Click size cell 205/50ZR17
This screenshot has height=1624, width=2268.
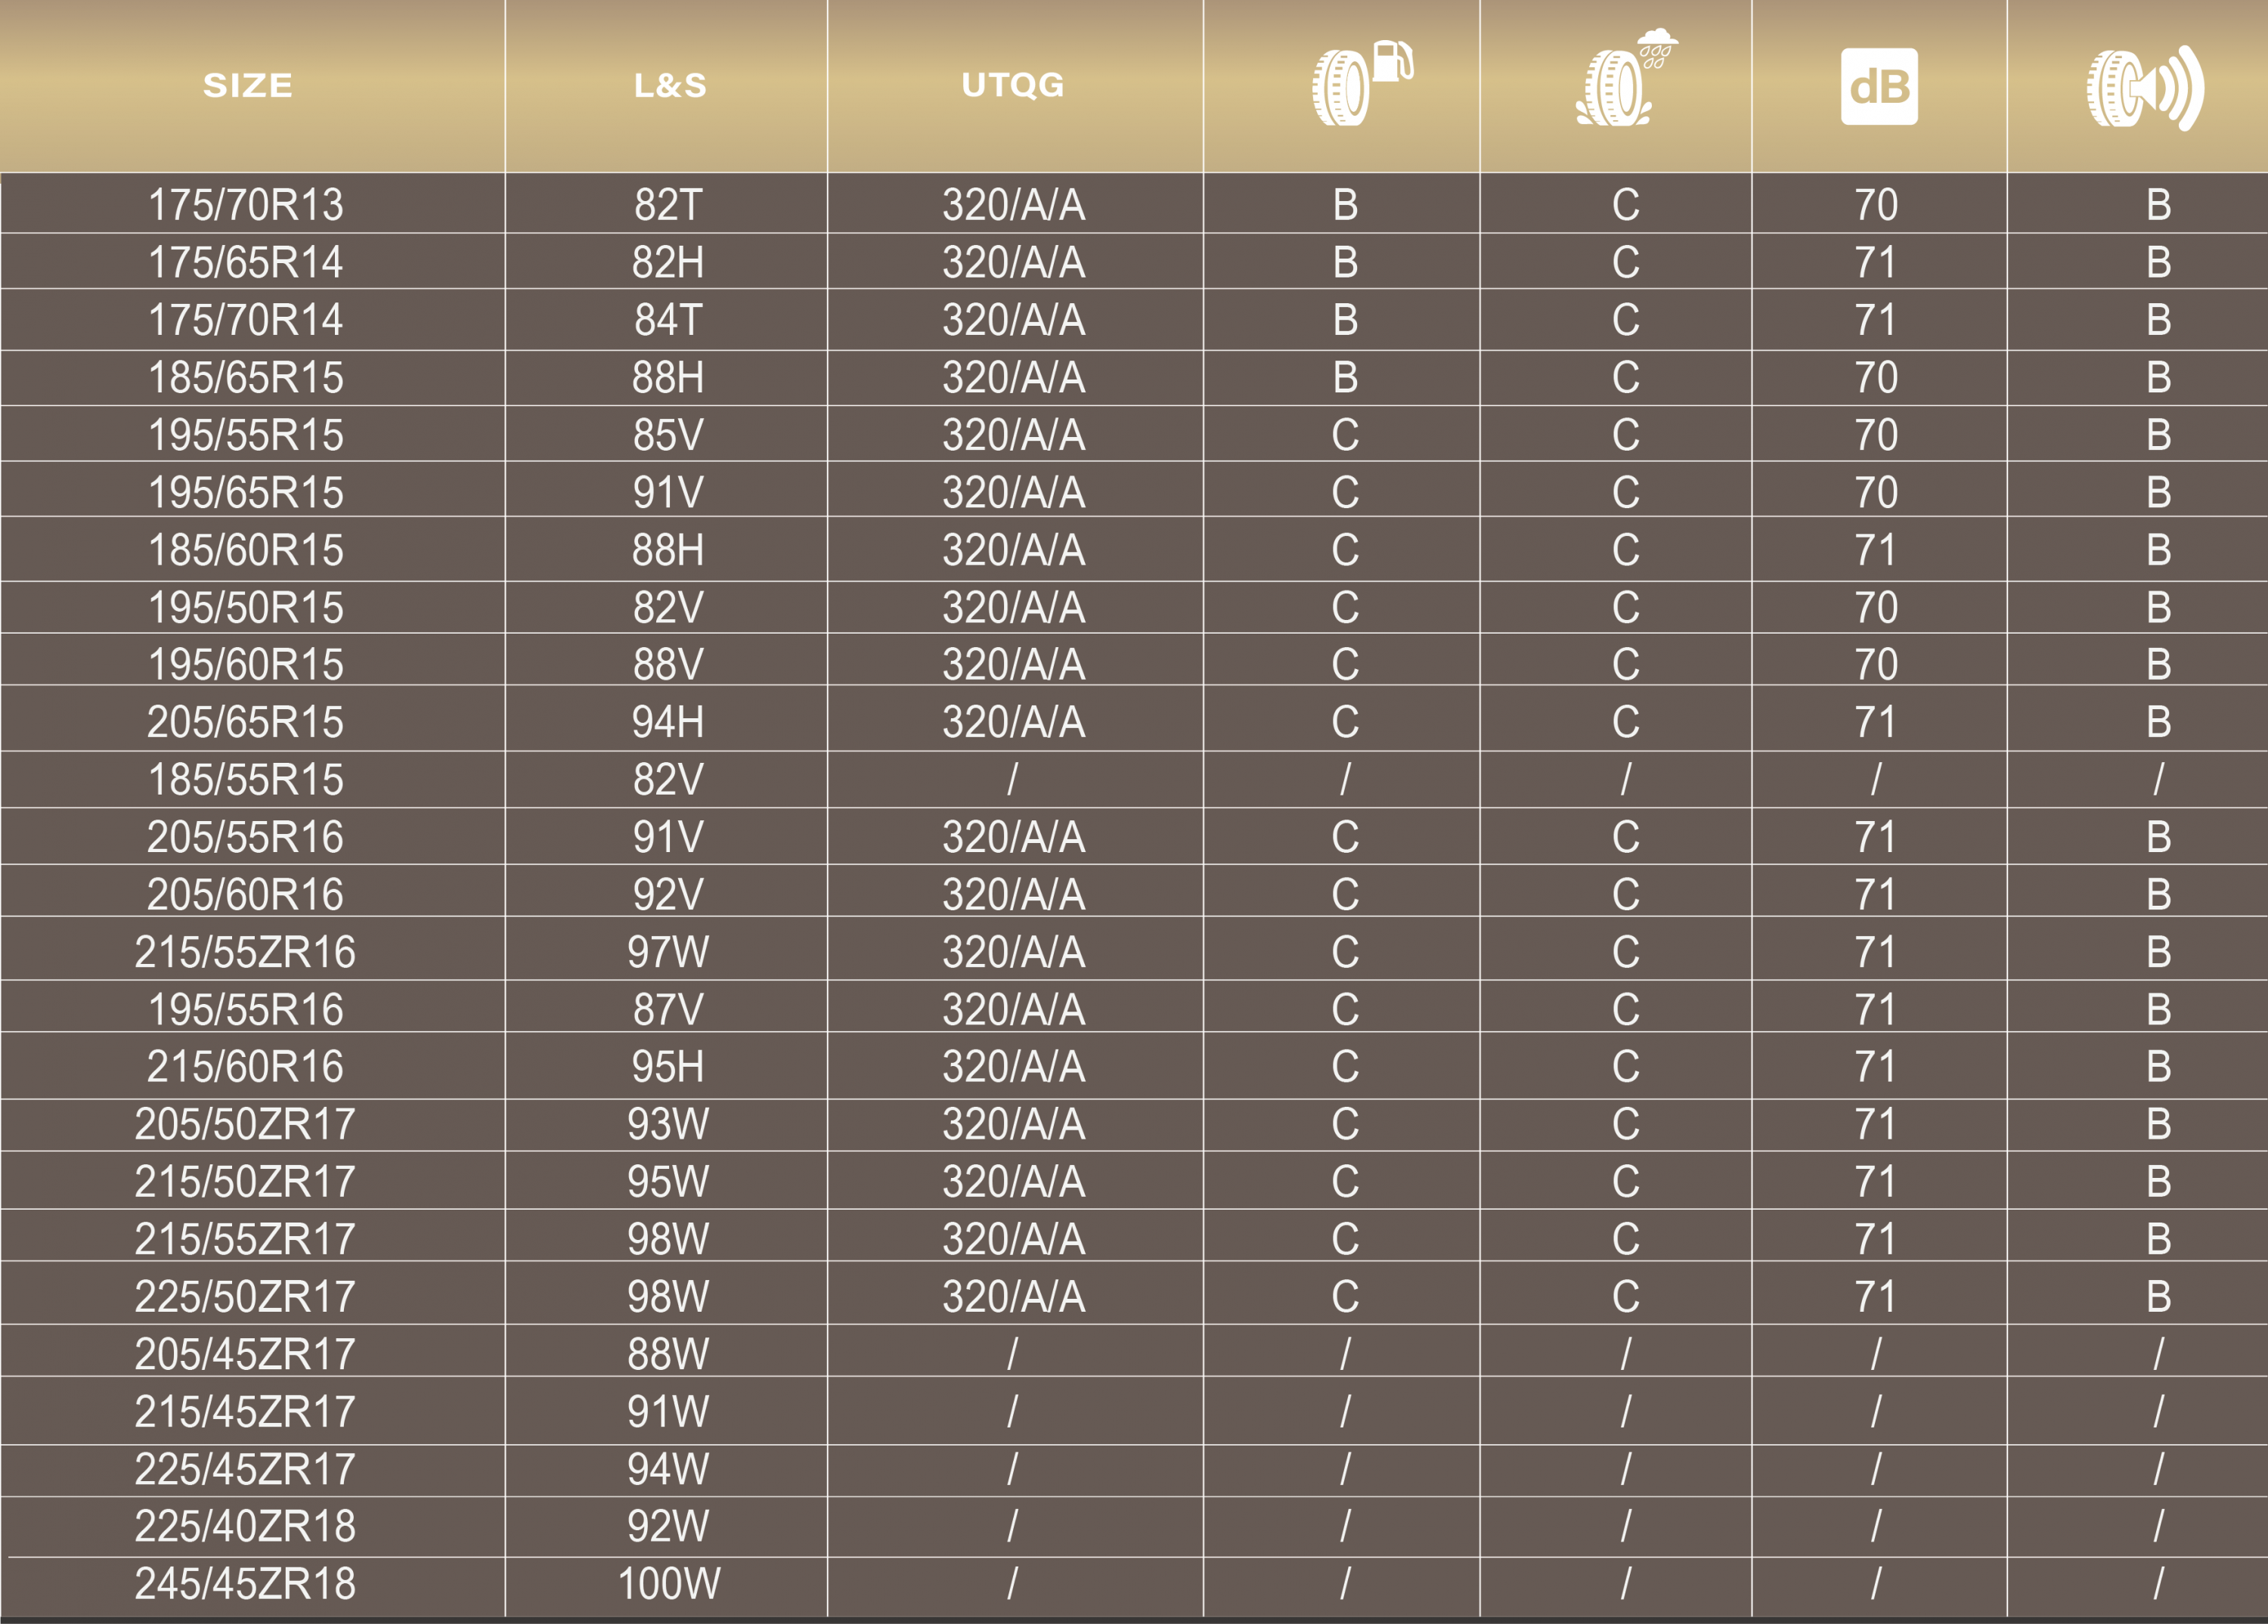[x=246, y=1124]
